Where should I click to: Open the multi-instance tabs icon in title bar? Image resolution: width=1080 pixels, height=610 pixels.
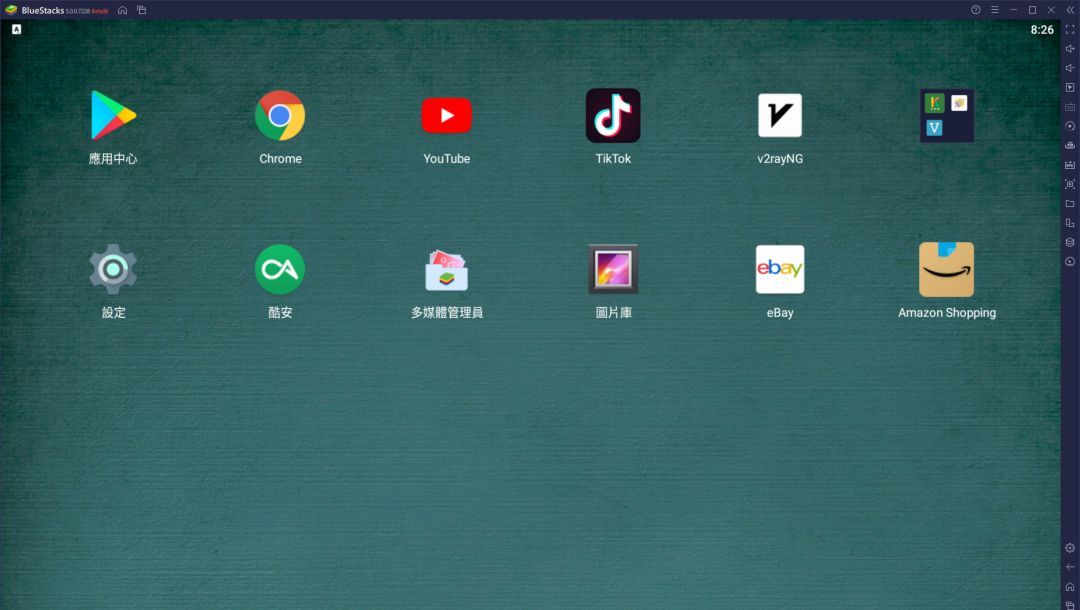pos(141,10)
